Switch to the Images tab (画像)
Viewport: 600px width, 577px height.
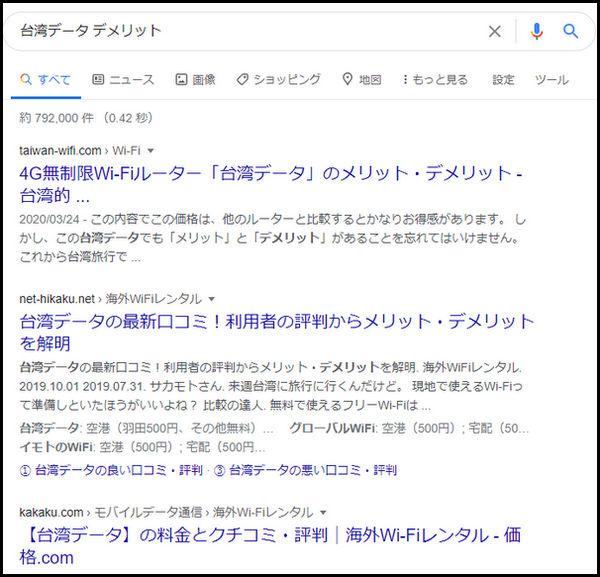coord(195,80)
